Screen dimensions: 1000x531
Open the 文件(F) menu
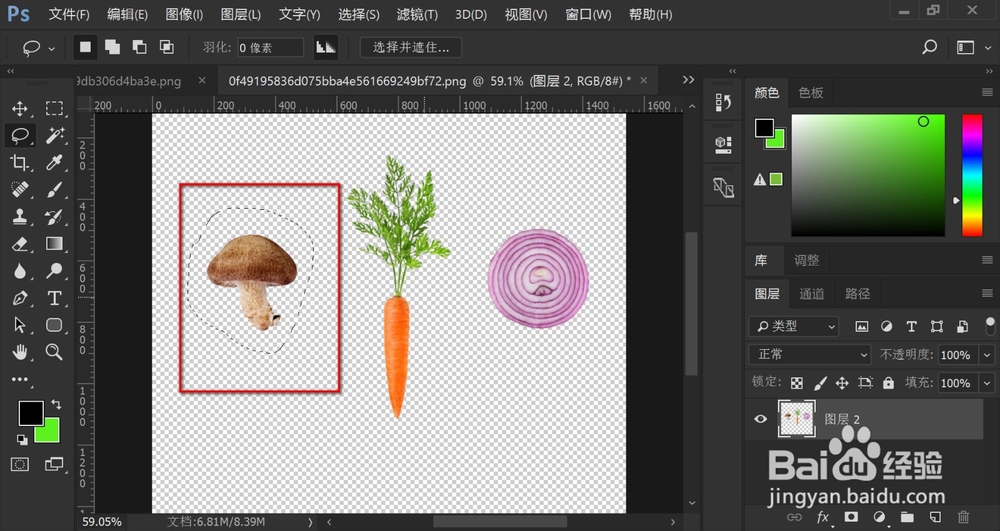(70, 14)
